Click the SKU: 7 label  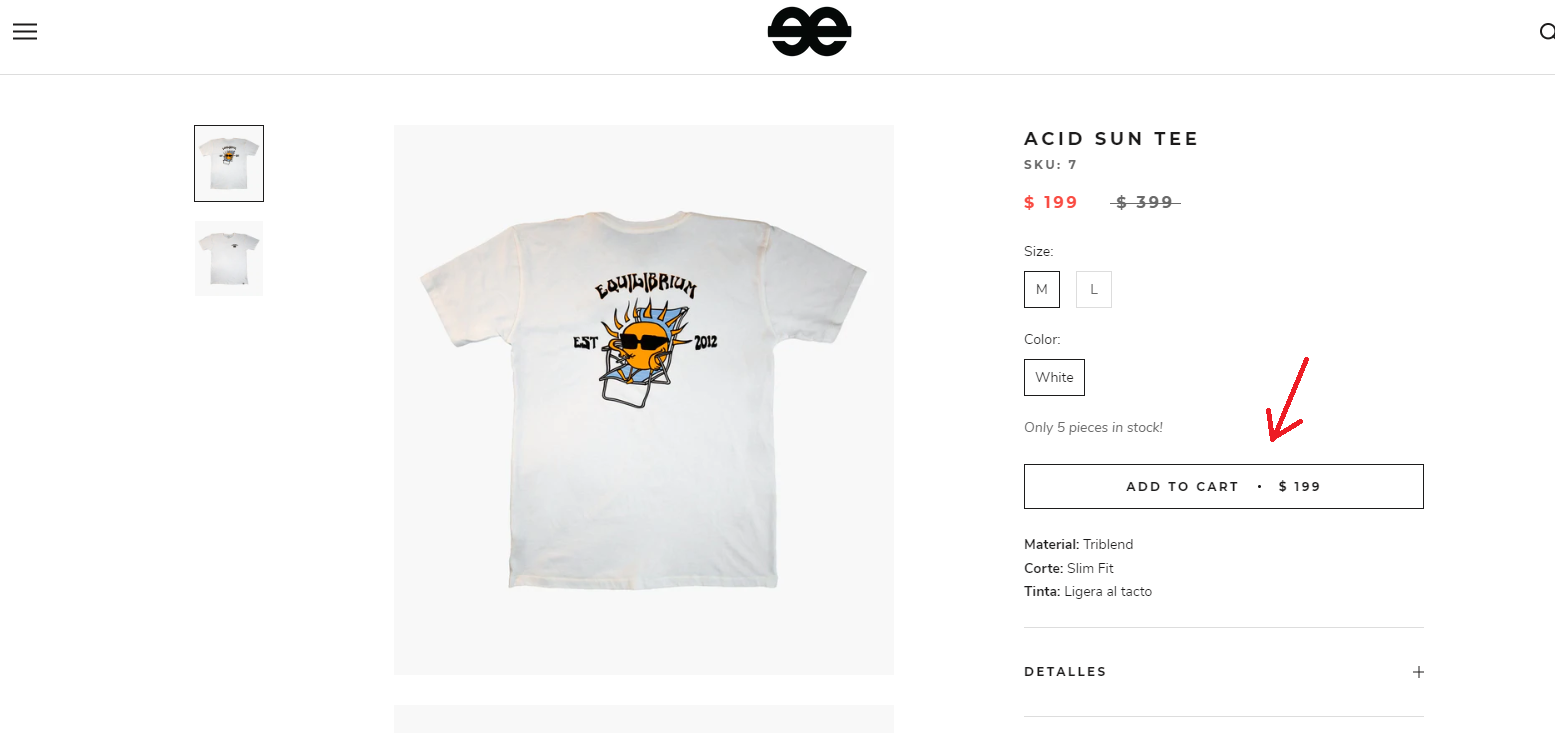tap(1050, 165)
